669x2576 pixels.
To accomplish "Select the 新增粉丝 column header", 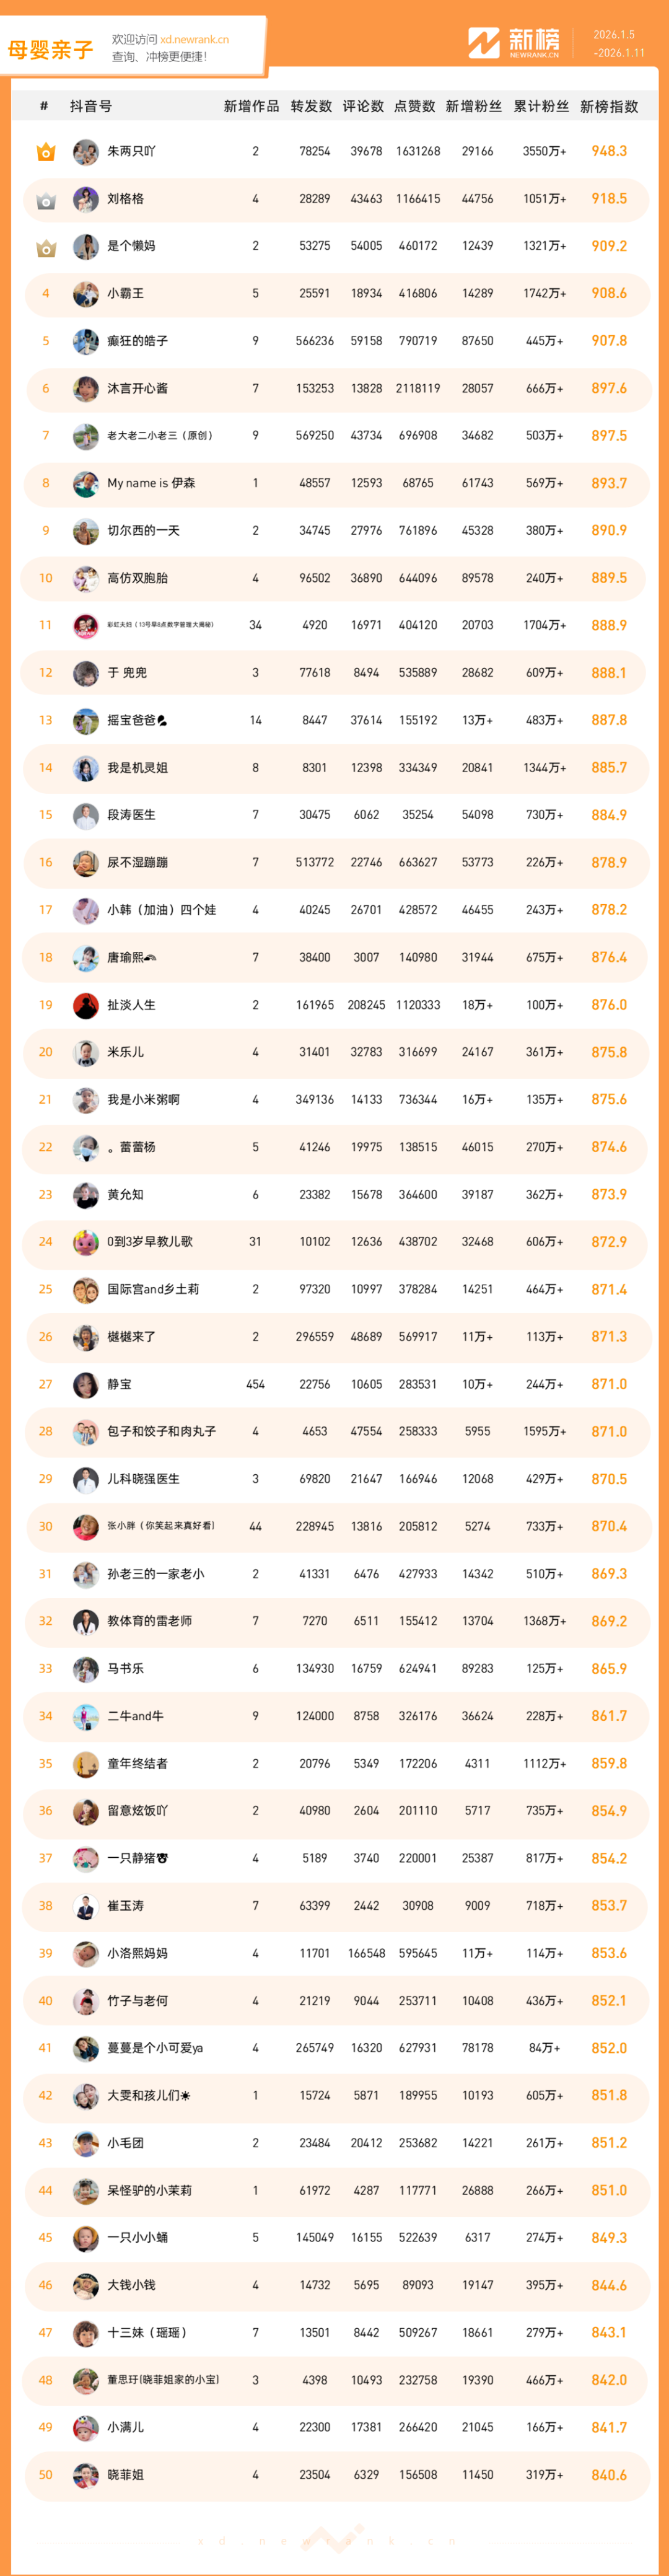I will 473,107.
